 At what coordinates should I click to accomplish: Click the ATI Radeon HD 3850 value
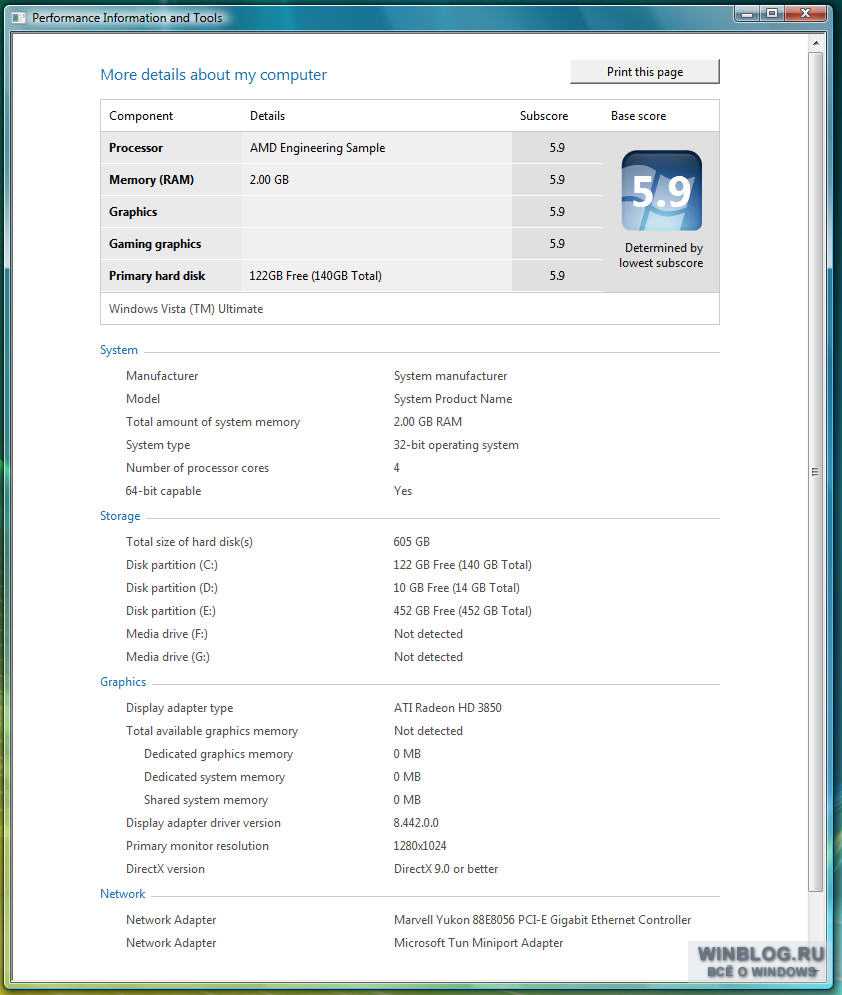tap(447, 708)
